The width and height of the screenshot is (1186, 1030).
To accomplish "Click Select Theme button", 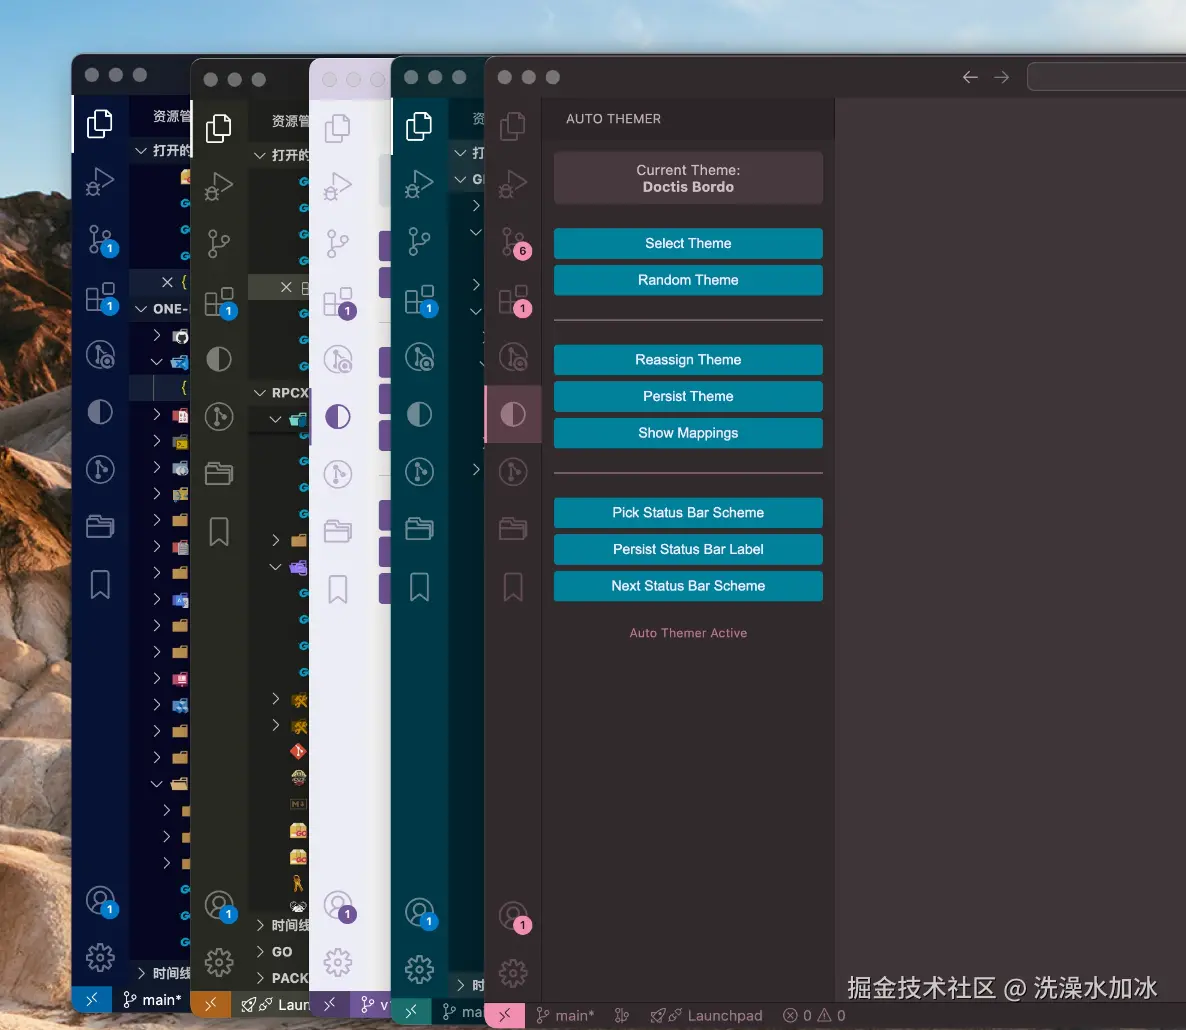I will coord(688,244).
